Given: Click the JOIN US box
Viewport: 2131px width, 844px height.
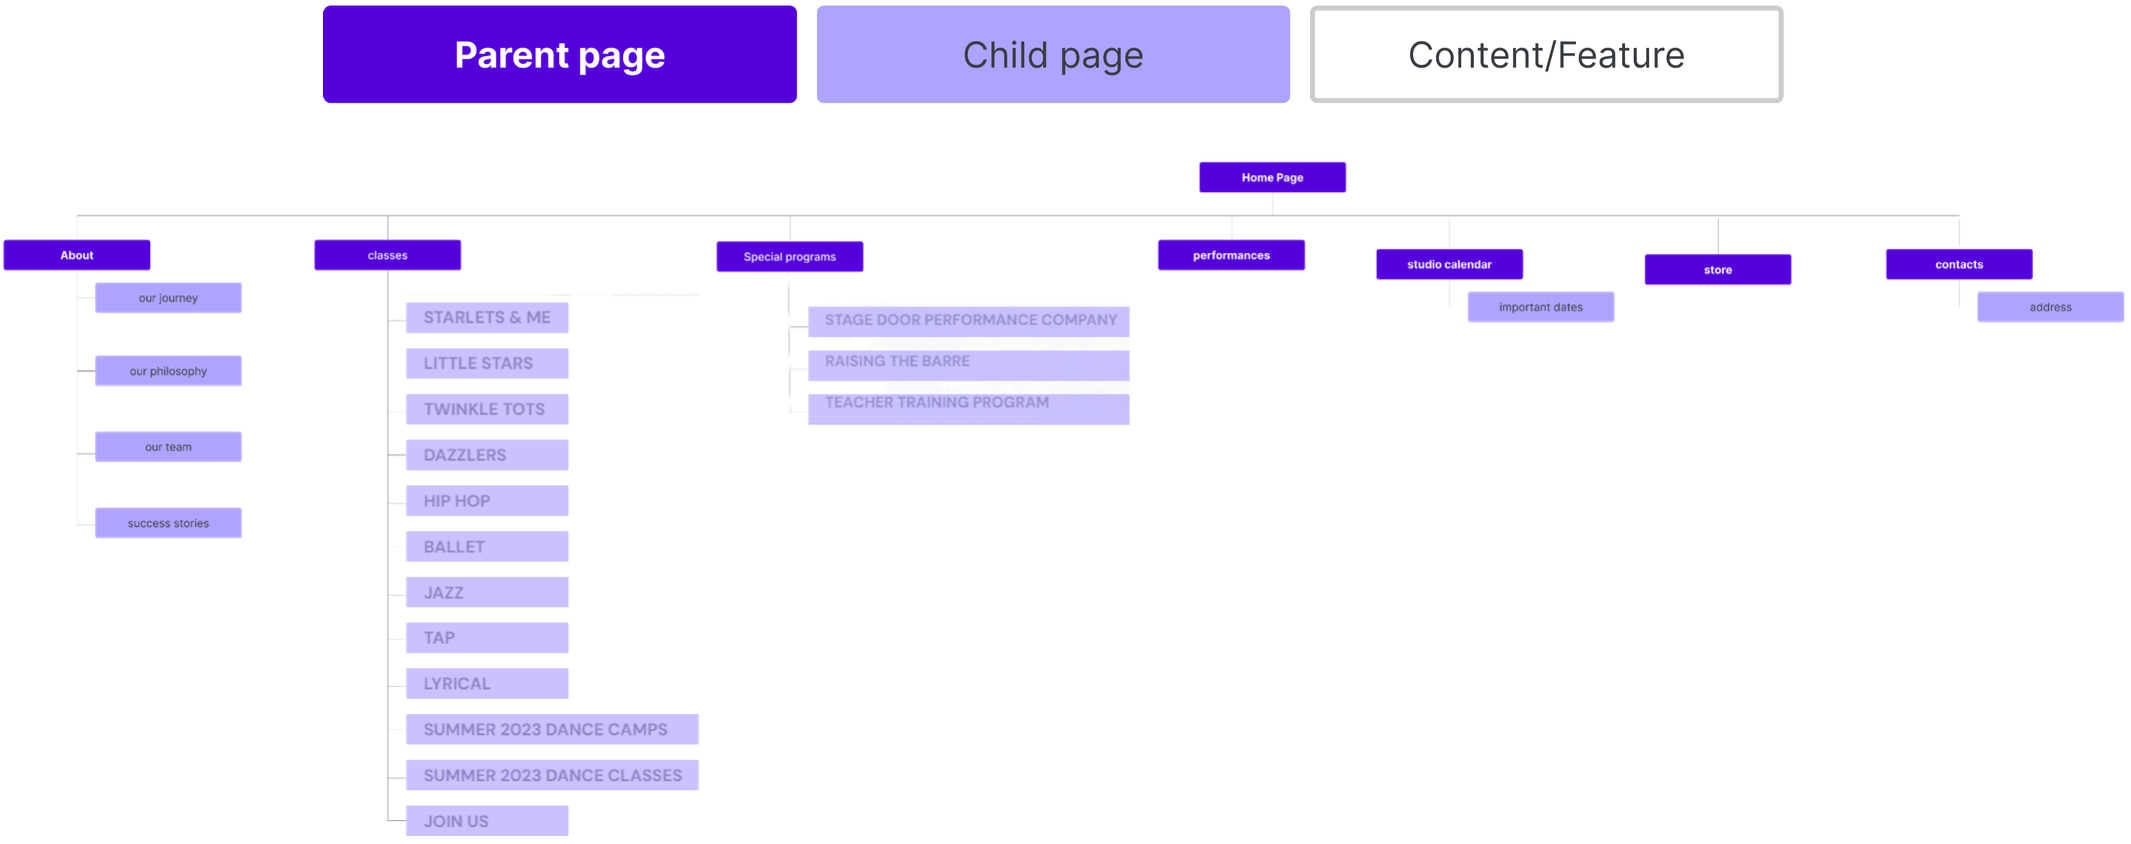Looking at the screenshot, I should [486, 821].
